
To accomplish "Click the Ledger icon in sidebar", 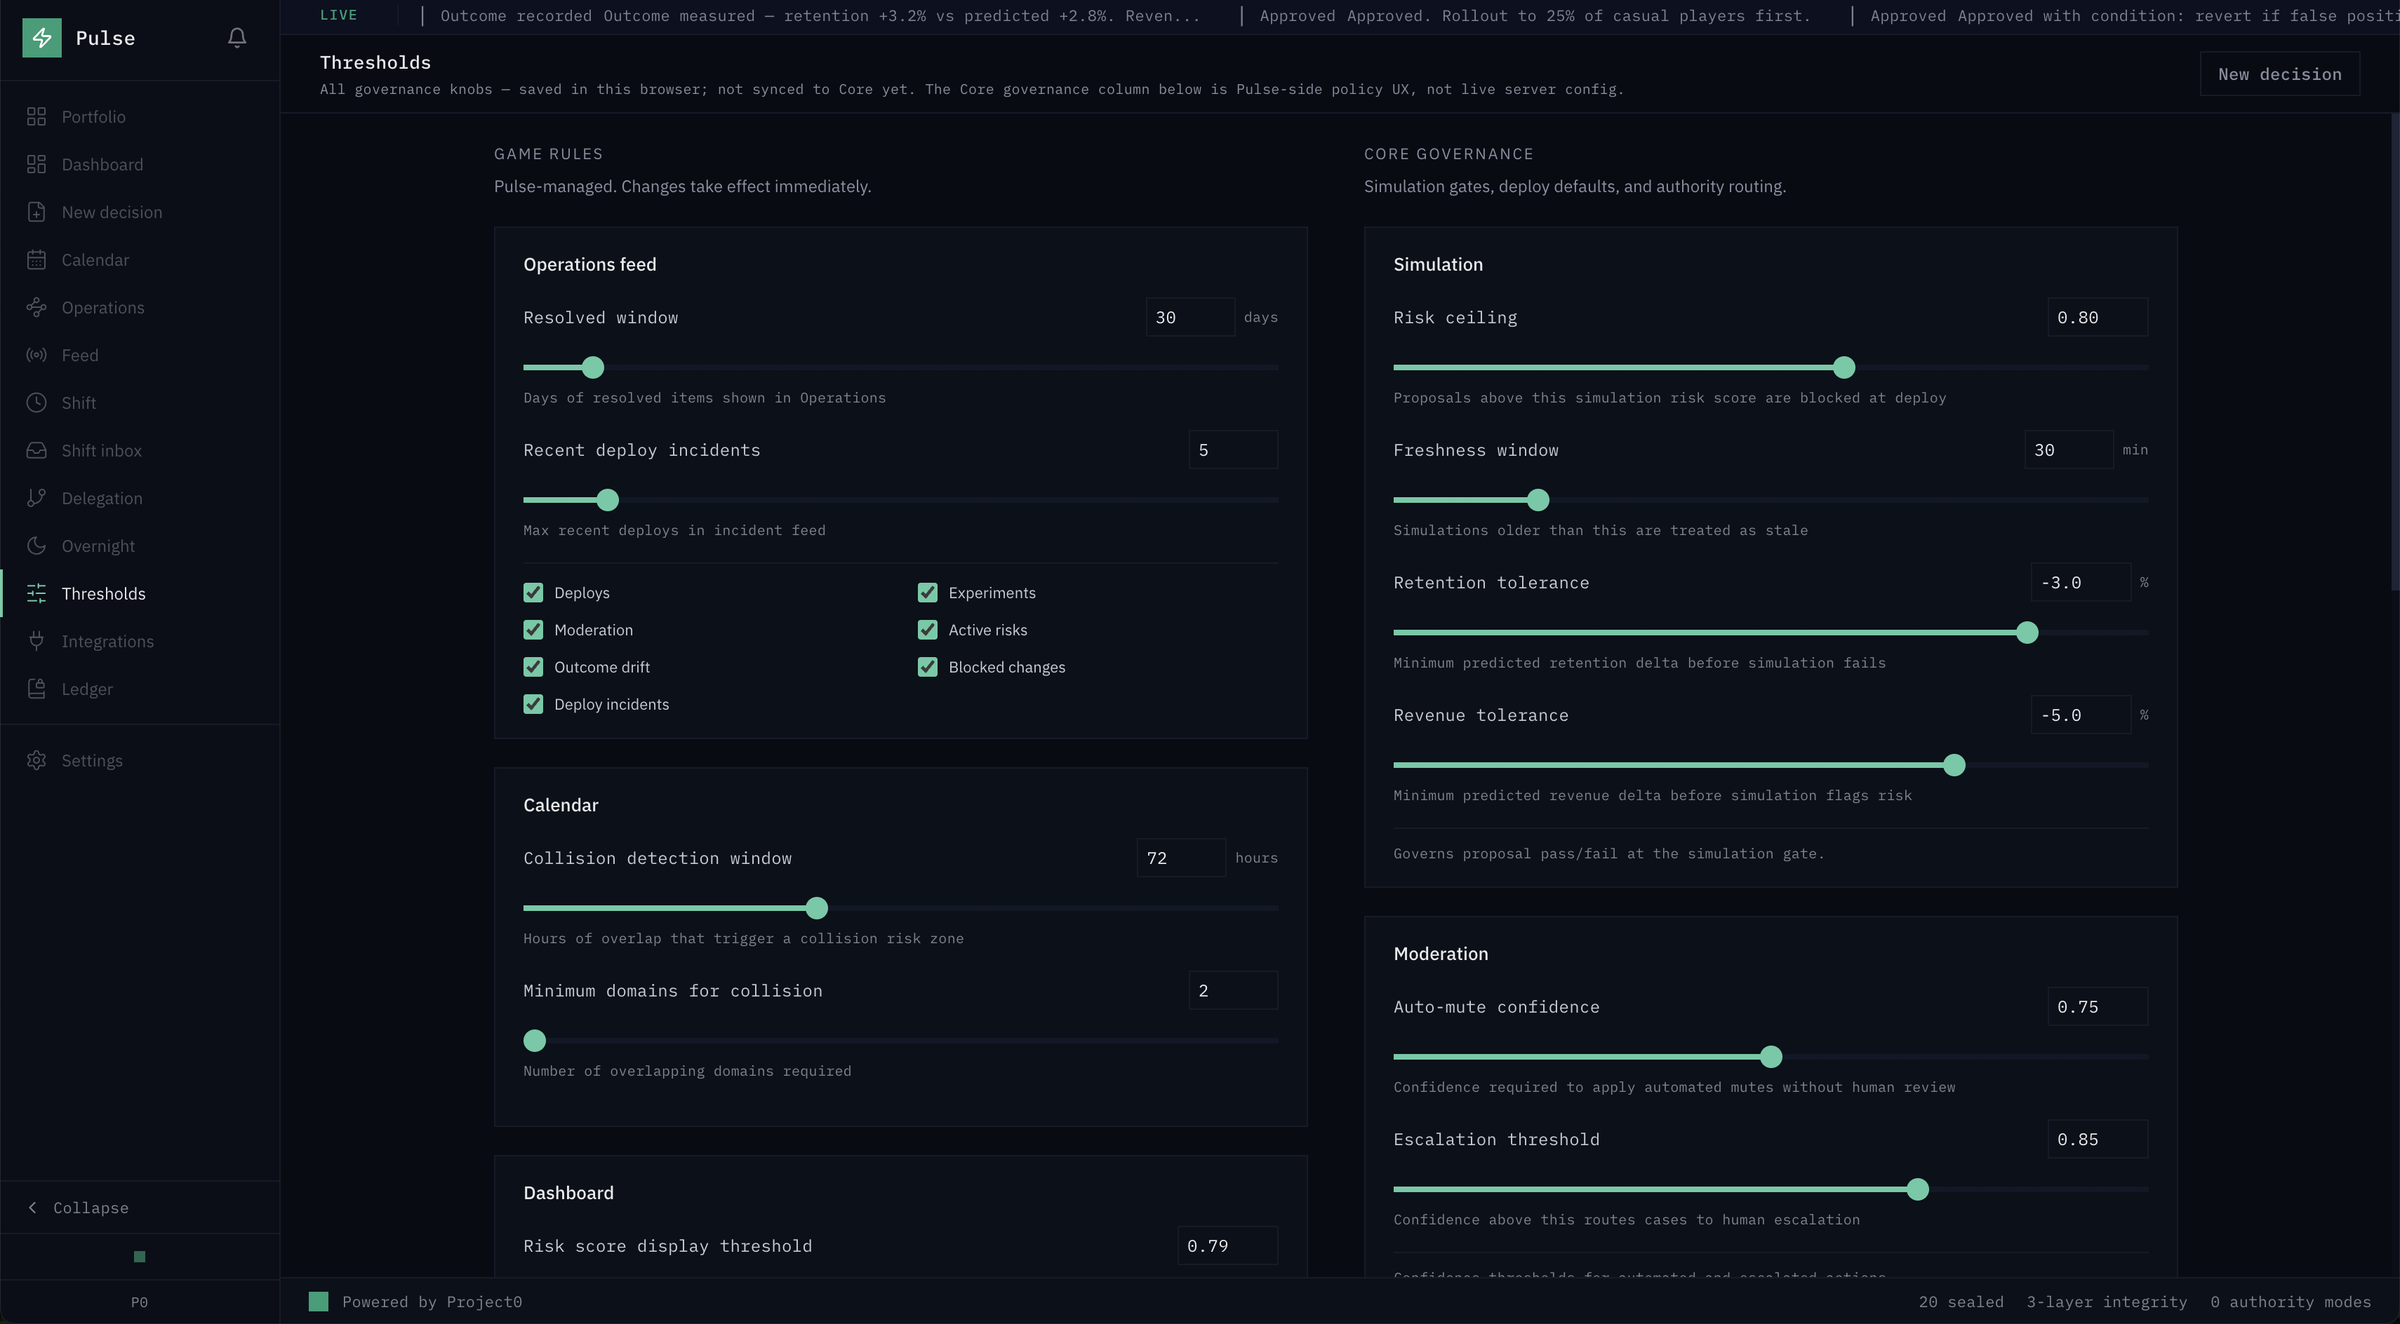I will [37, 689].
